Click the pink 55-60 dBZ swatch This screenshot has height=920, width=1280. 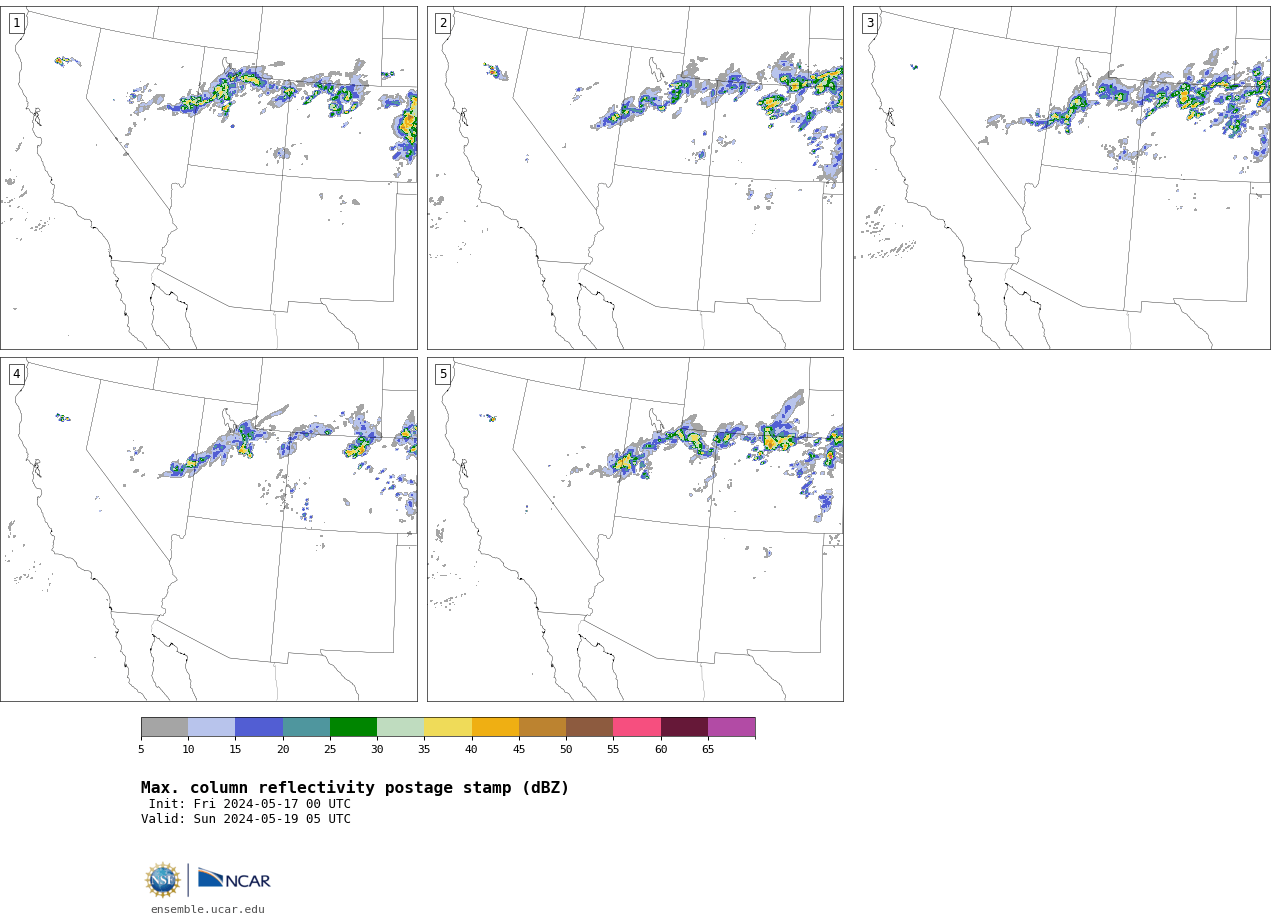(637, 727)
